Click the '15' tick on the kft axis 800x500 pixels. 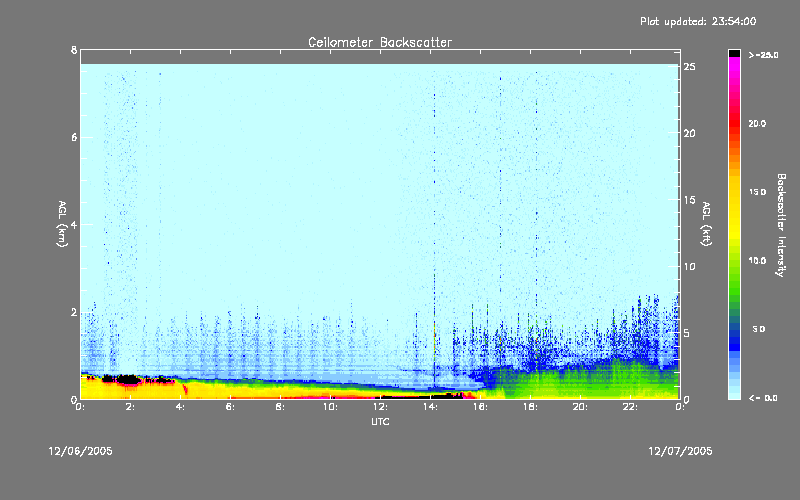[690, 200]
